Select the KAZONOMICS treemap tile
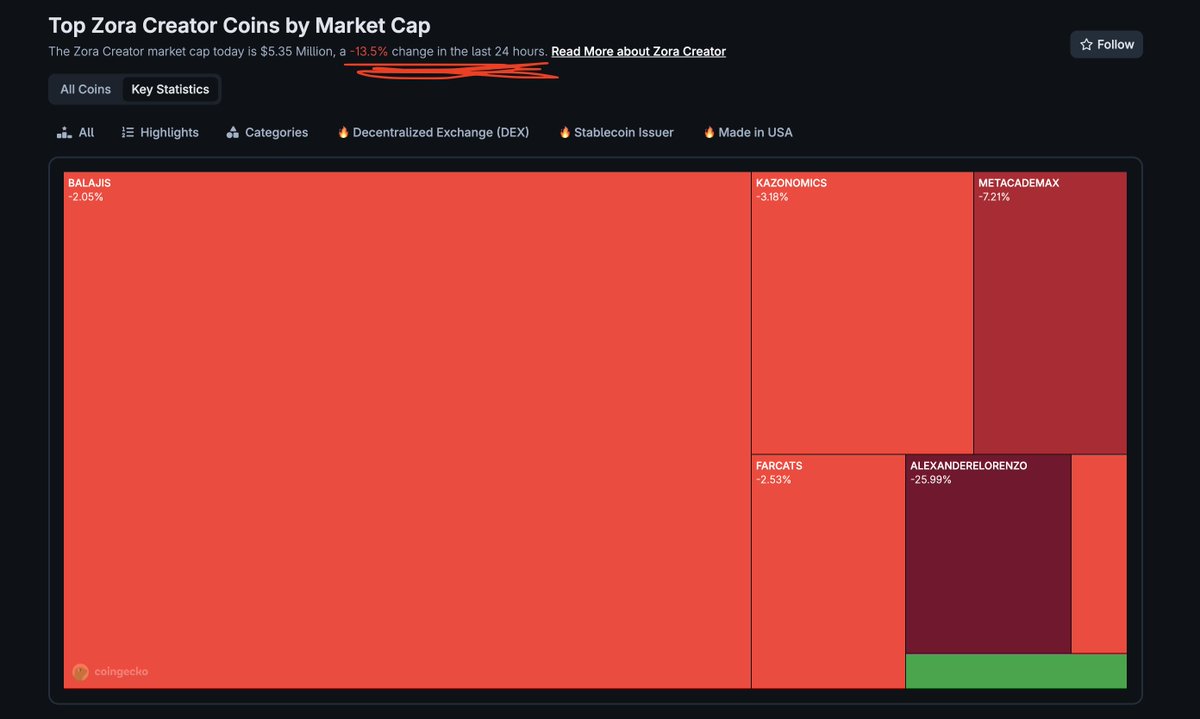1200x719 pixels. click(862, 313)
